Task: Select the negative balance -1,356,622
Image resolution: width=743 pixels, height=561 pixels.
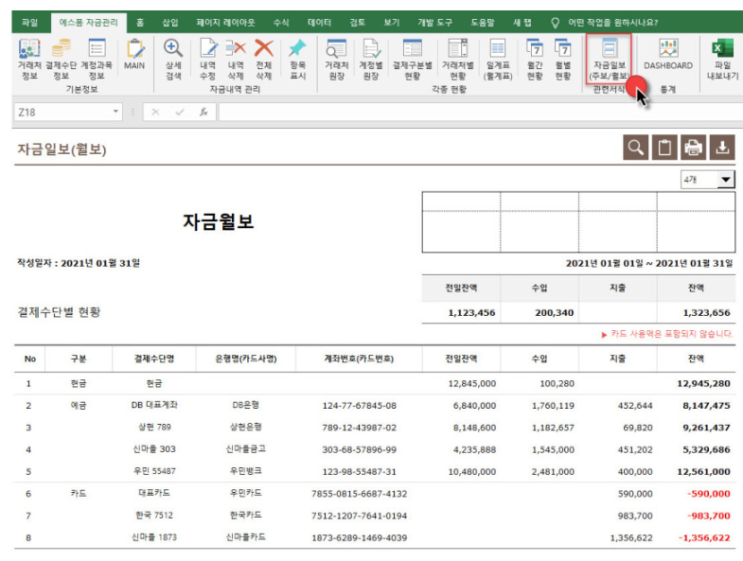Action: pos(704,538)
